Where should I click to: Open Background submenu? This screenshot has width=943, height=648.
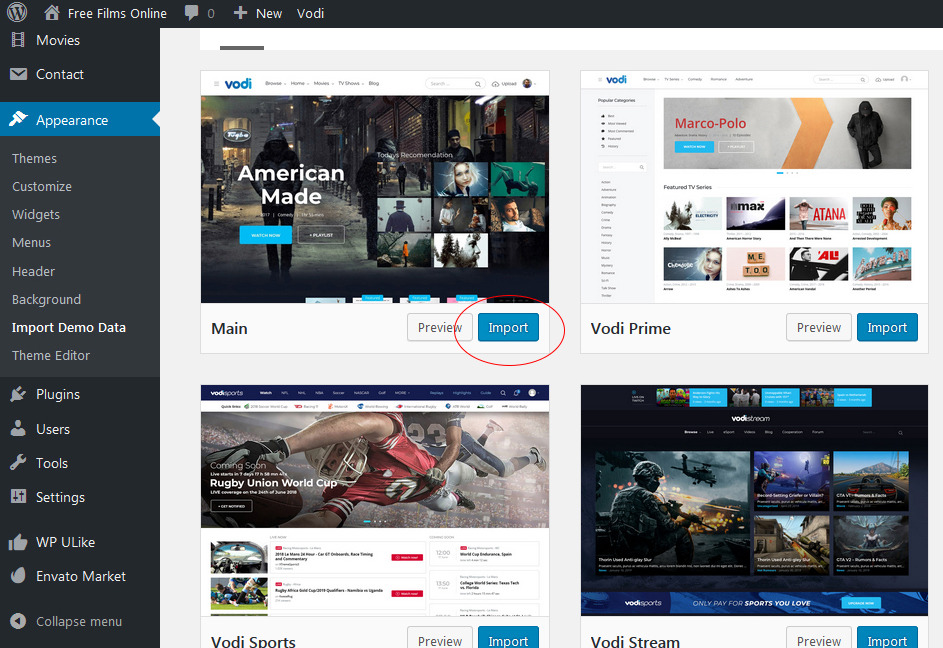coord(46,300)
